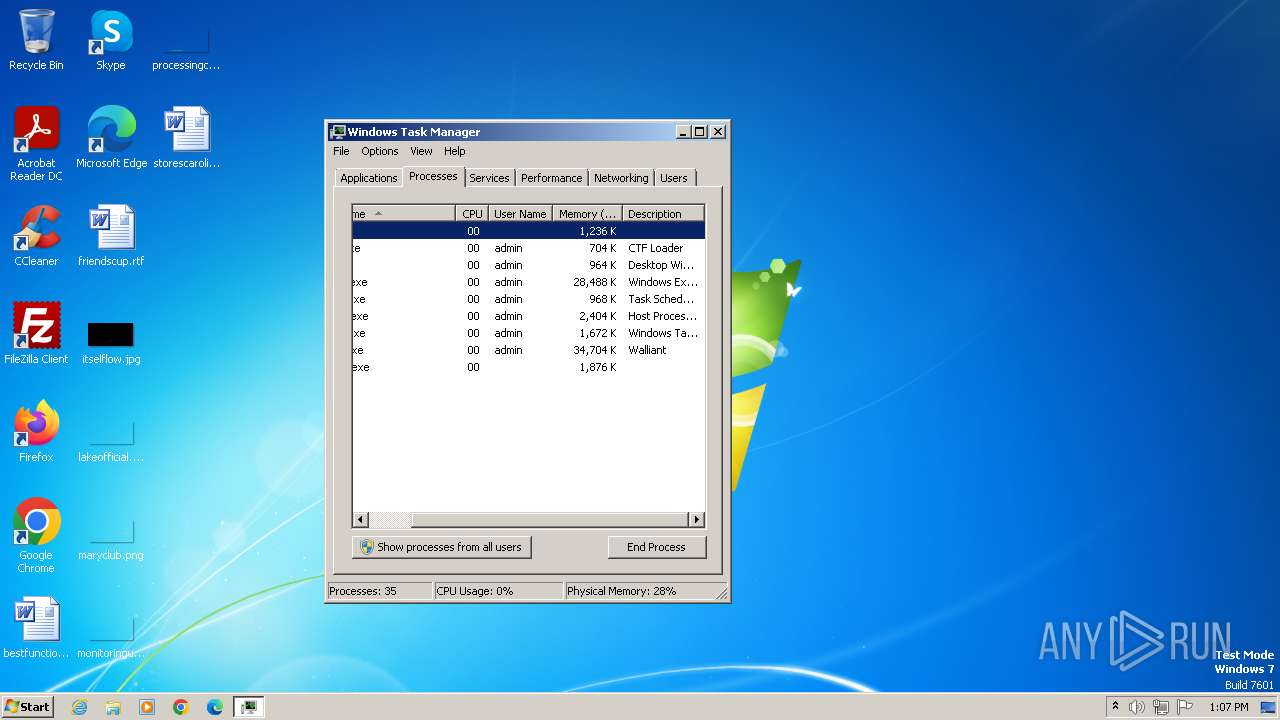Screen dimensions: 1280x720
Task: Select the Task Sched... process row
Action: coord(528,299)
